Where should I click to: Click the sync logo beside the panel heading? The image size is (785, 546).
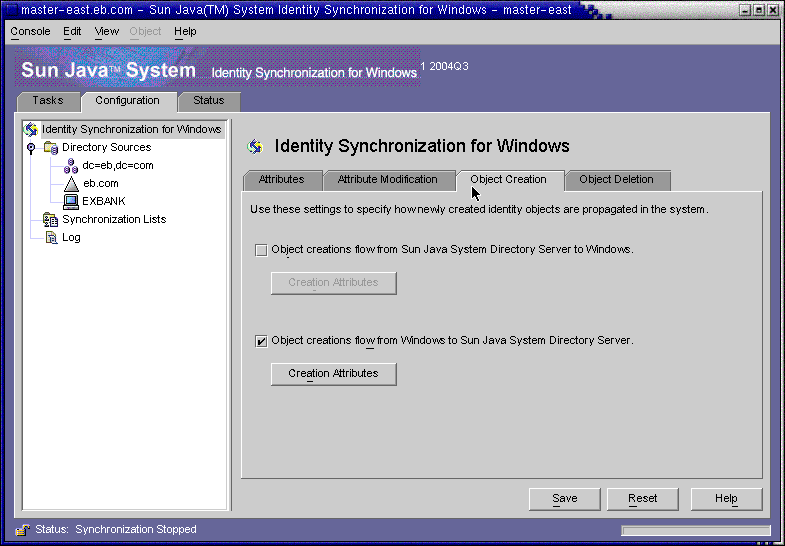[255, 147]
